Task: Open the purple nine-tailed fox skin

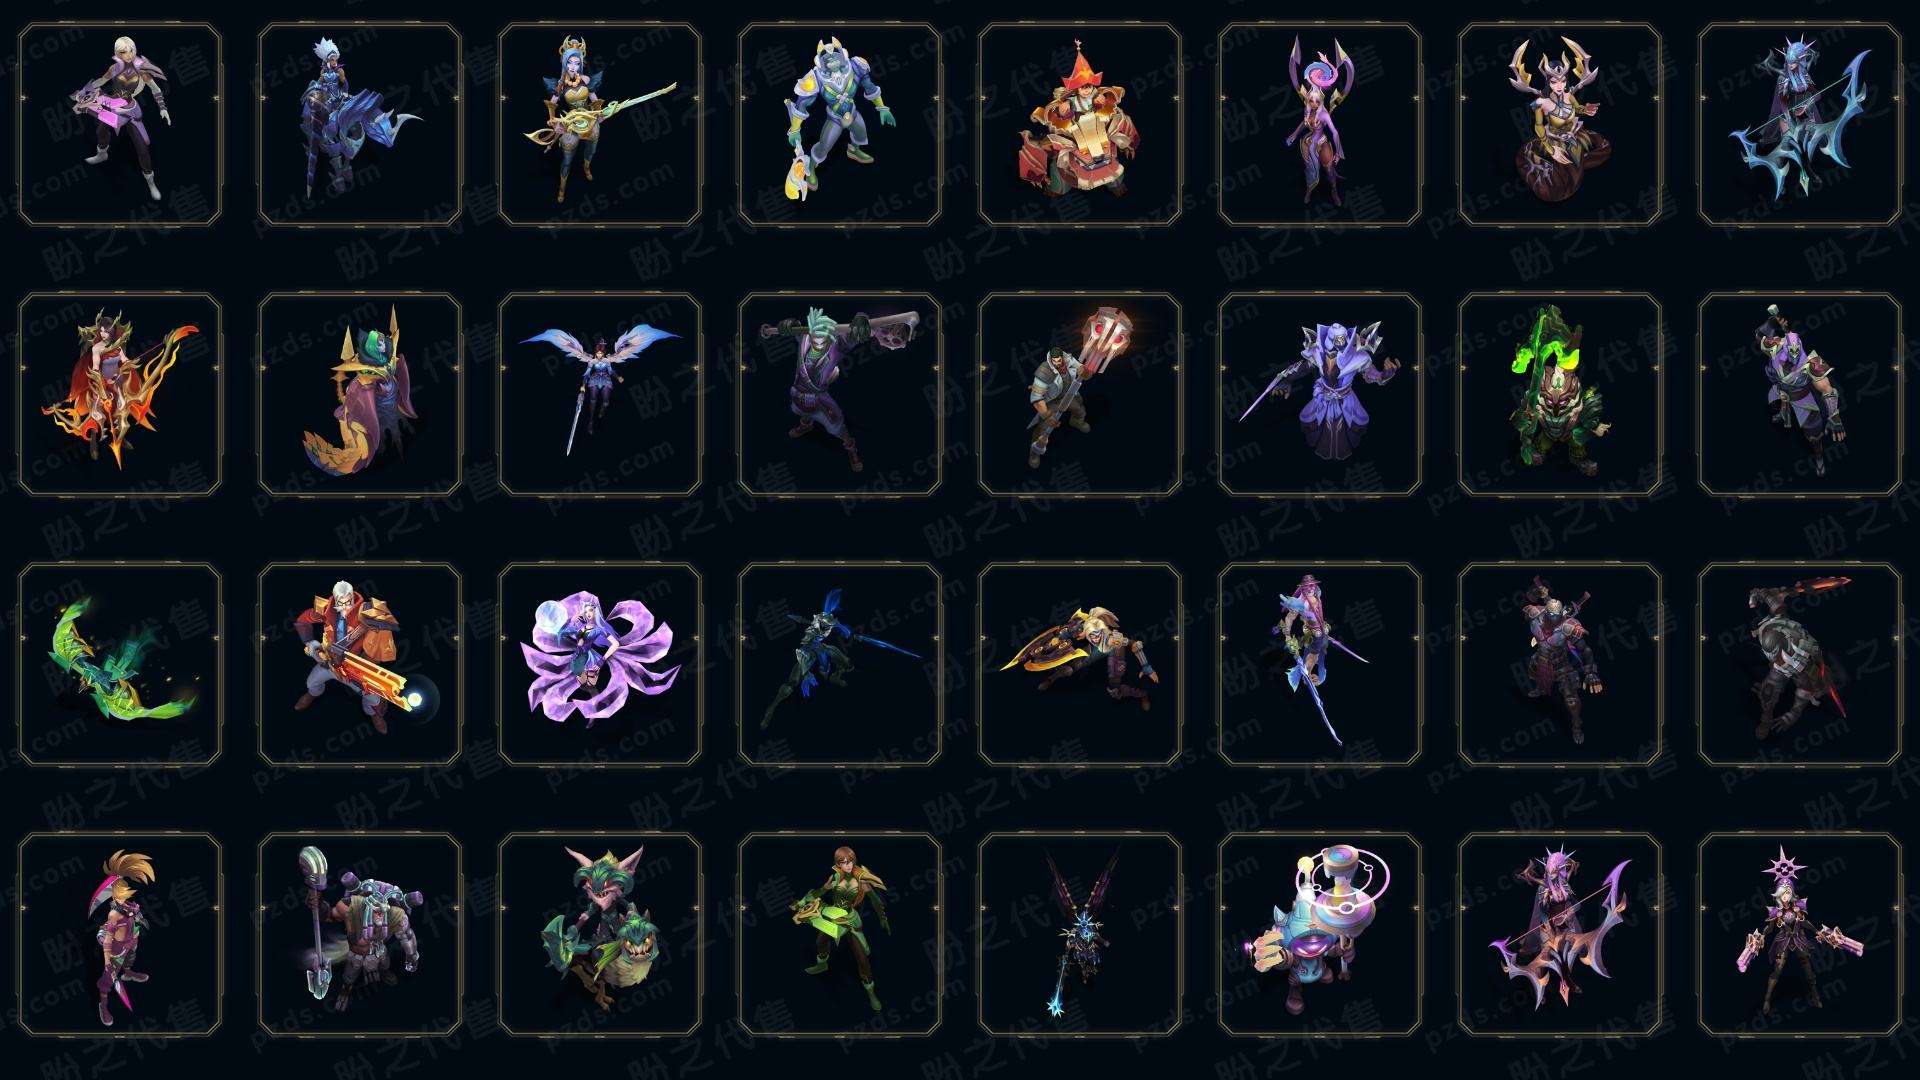Action: pyautogui.click(x=600, y=664)
